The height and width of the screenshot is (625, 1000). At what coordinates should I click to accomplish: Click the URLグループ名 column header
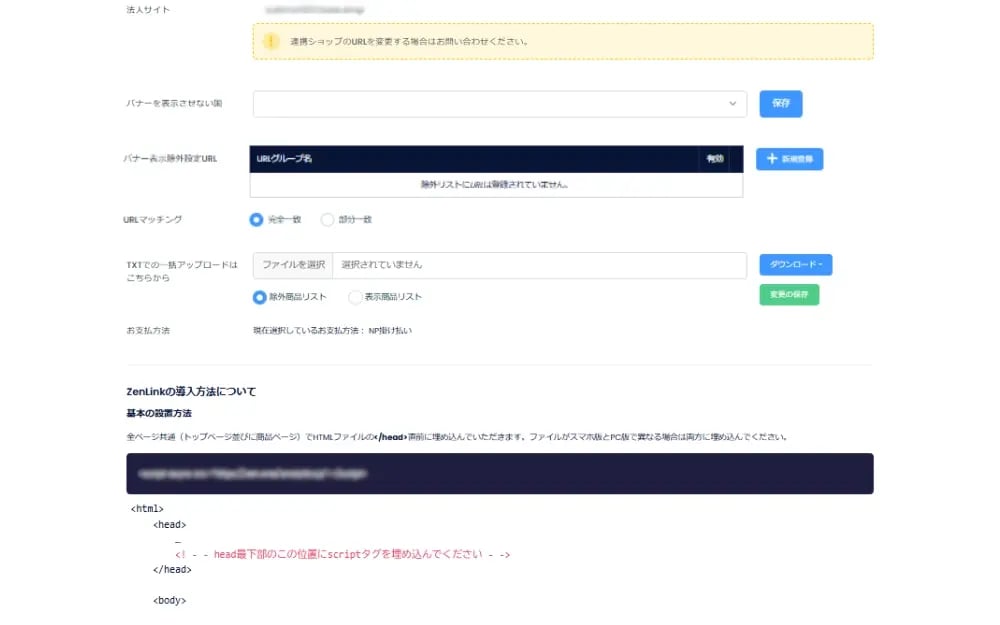tap(285, 159)
